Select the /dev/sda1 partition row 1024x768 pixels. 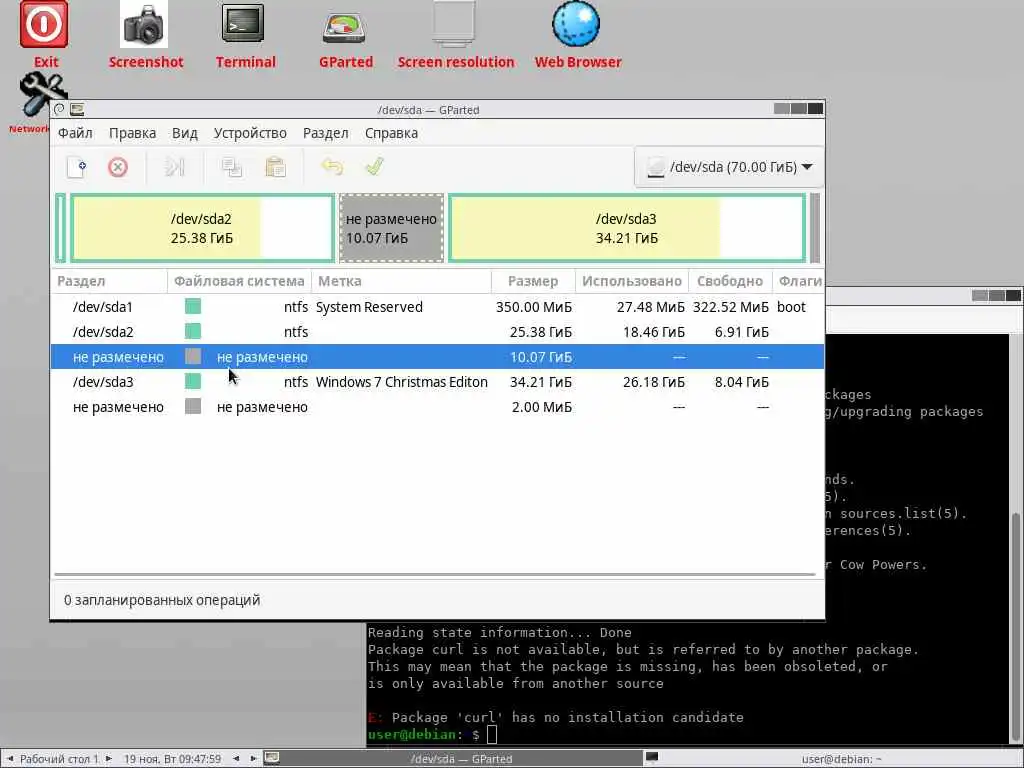438,307
